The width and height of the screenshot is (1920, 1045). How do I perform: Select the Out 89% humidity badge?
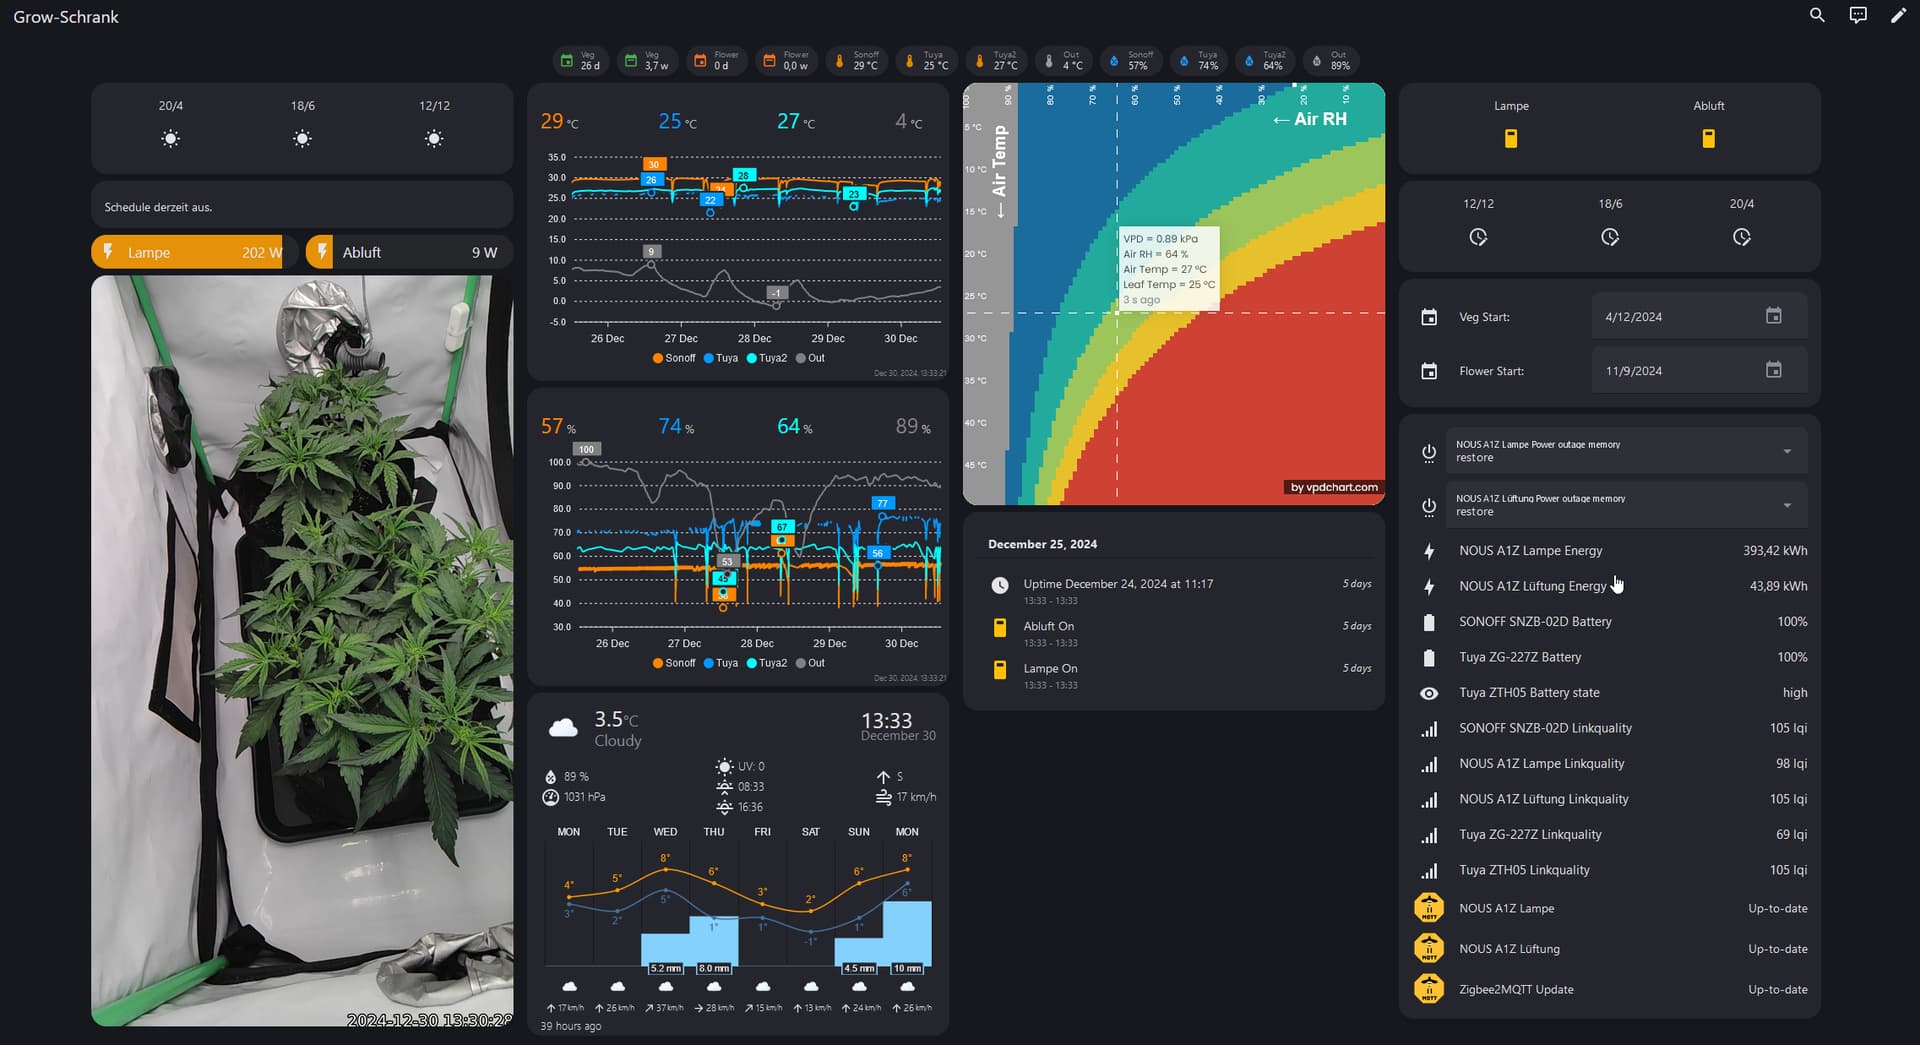point(1331,61)
